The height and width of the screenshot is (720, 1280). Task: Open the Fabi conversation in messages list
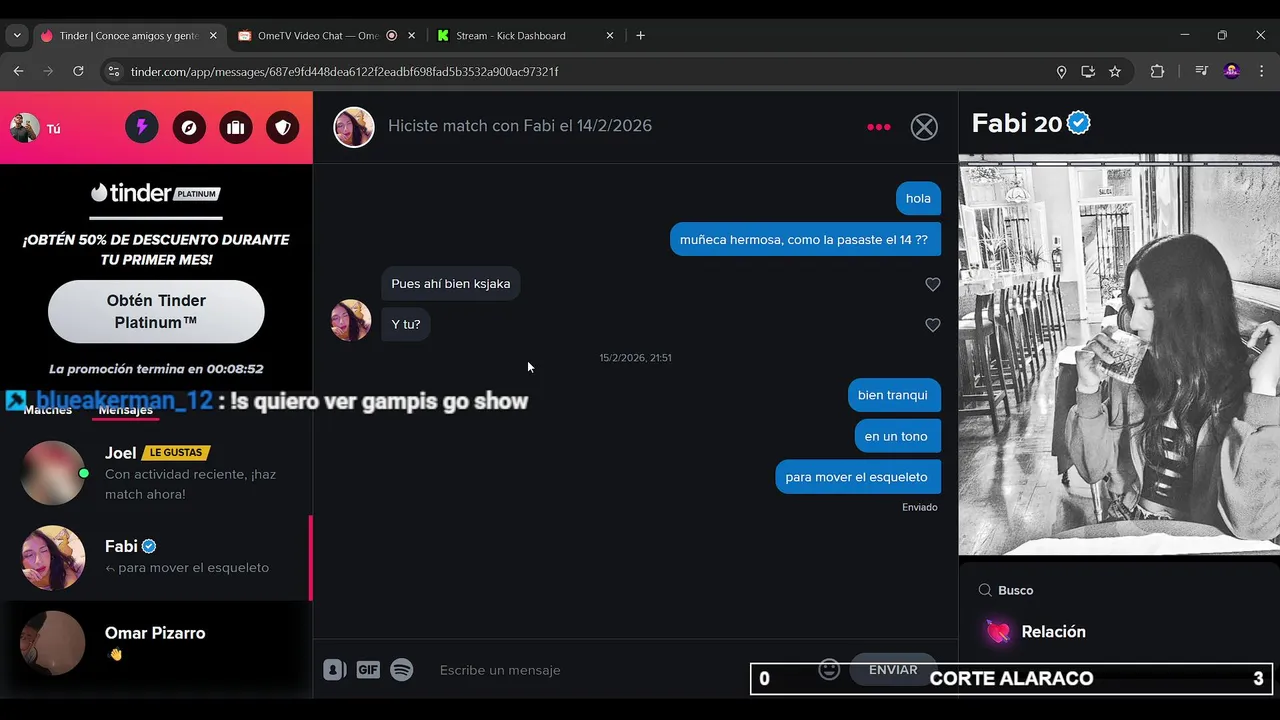click(156, 557)
